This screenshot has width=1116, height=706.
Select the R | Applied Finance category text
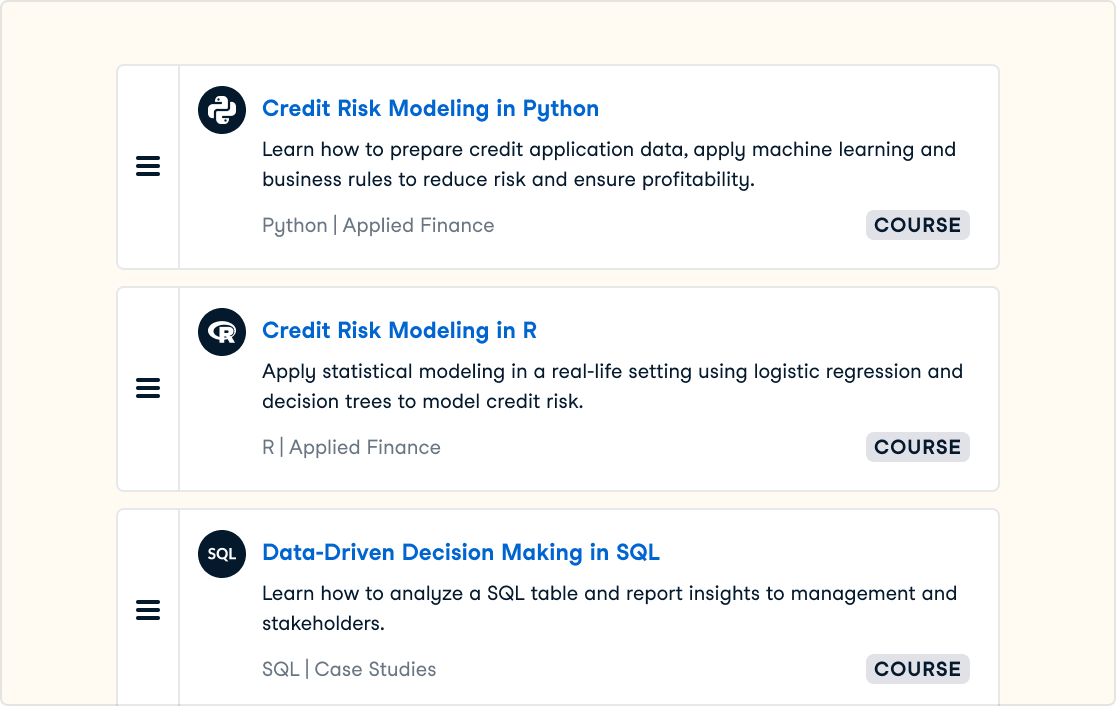[351, 447]
